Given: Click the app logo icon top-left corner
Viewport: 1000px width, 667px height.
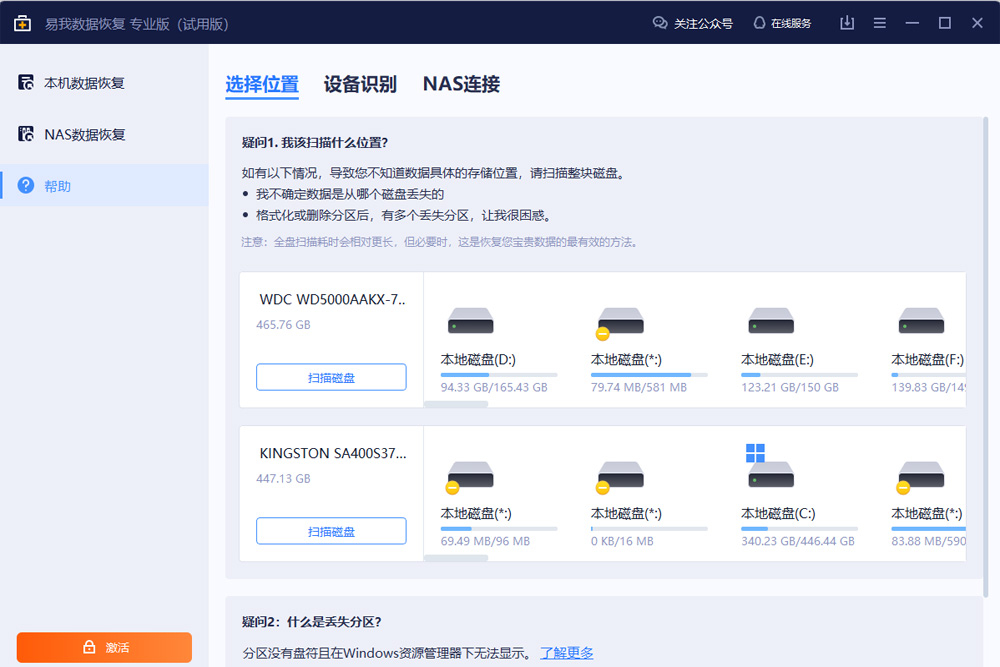Looking at the screenshot, I should pyautogui.click(x=22, y=22).
